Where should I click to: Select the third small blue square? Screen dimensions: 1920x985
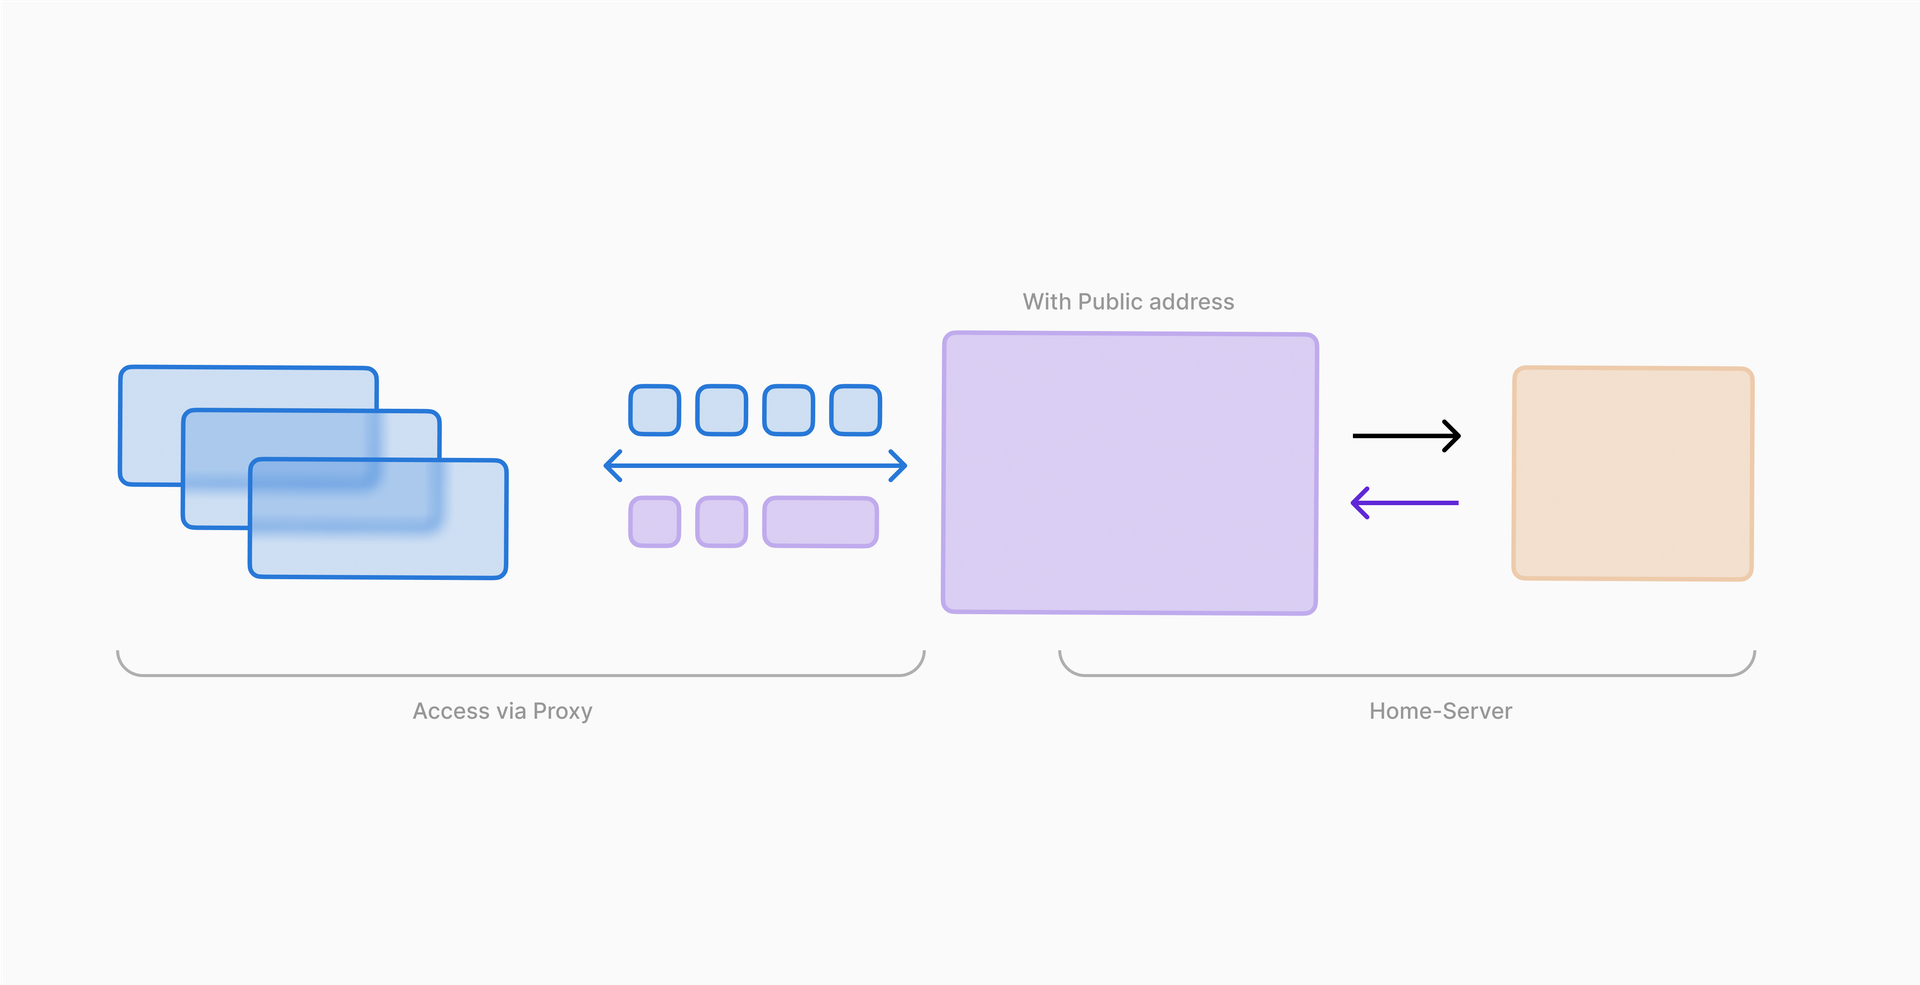click(x=788, y=410)
